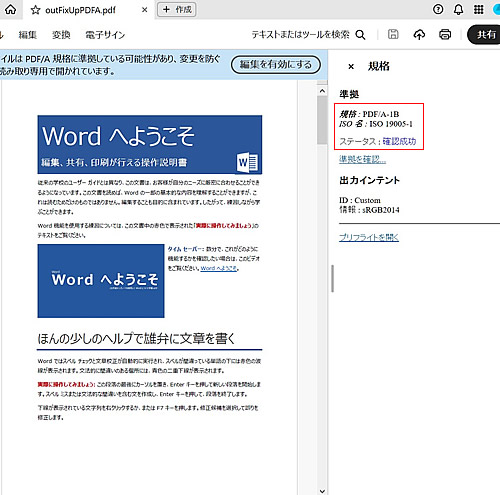Click the magnifier search icon
Screen dimensions: 500x495
[x=360, y=35]
